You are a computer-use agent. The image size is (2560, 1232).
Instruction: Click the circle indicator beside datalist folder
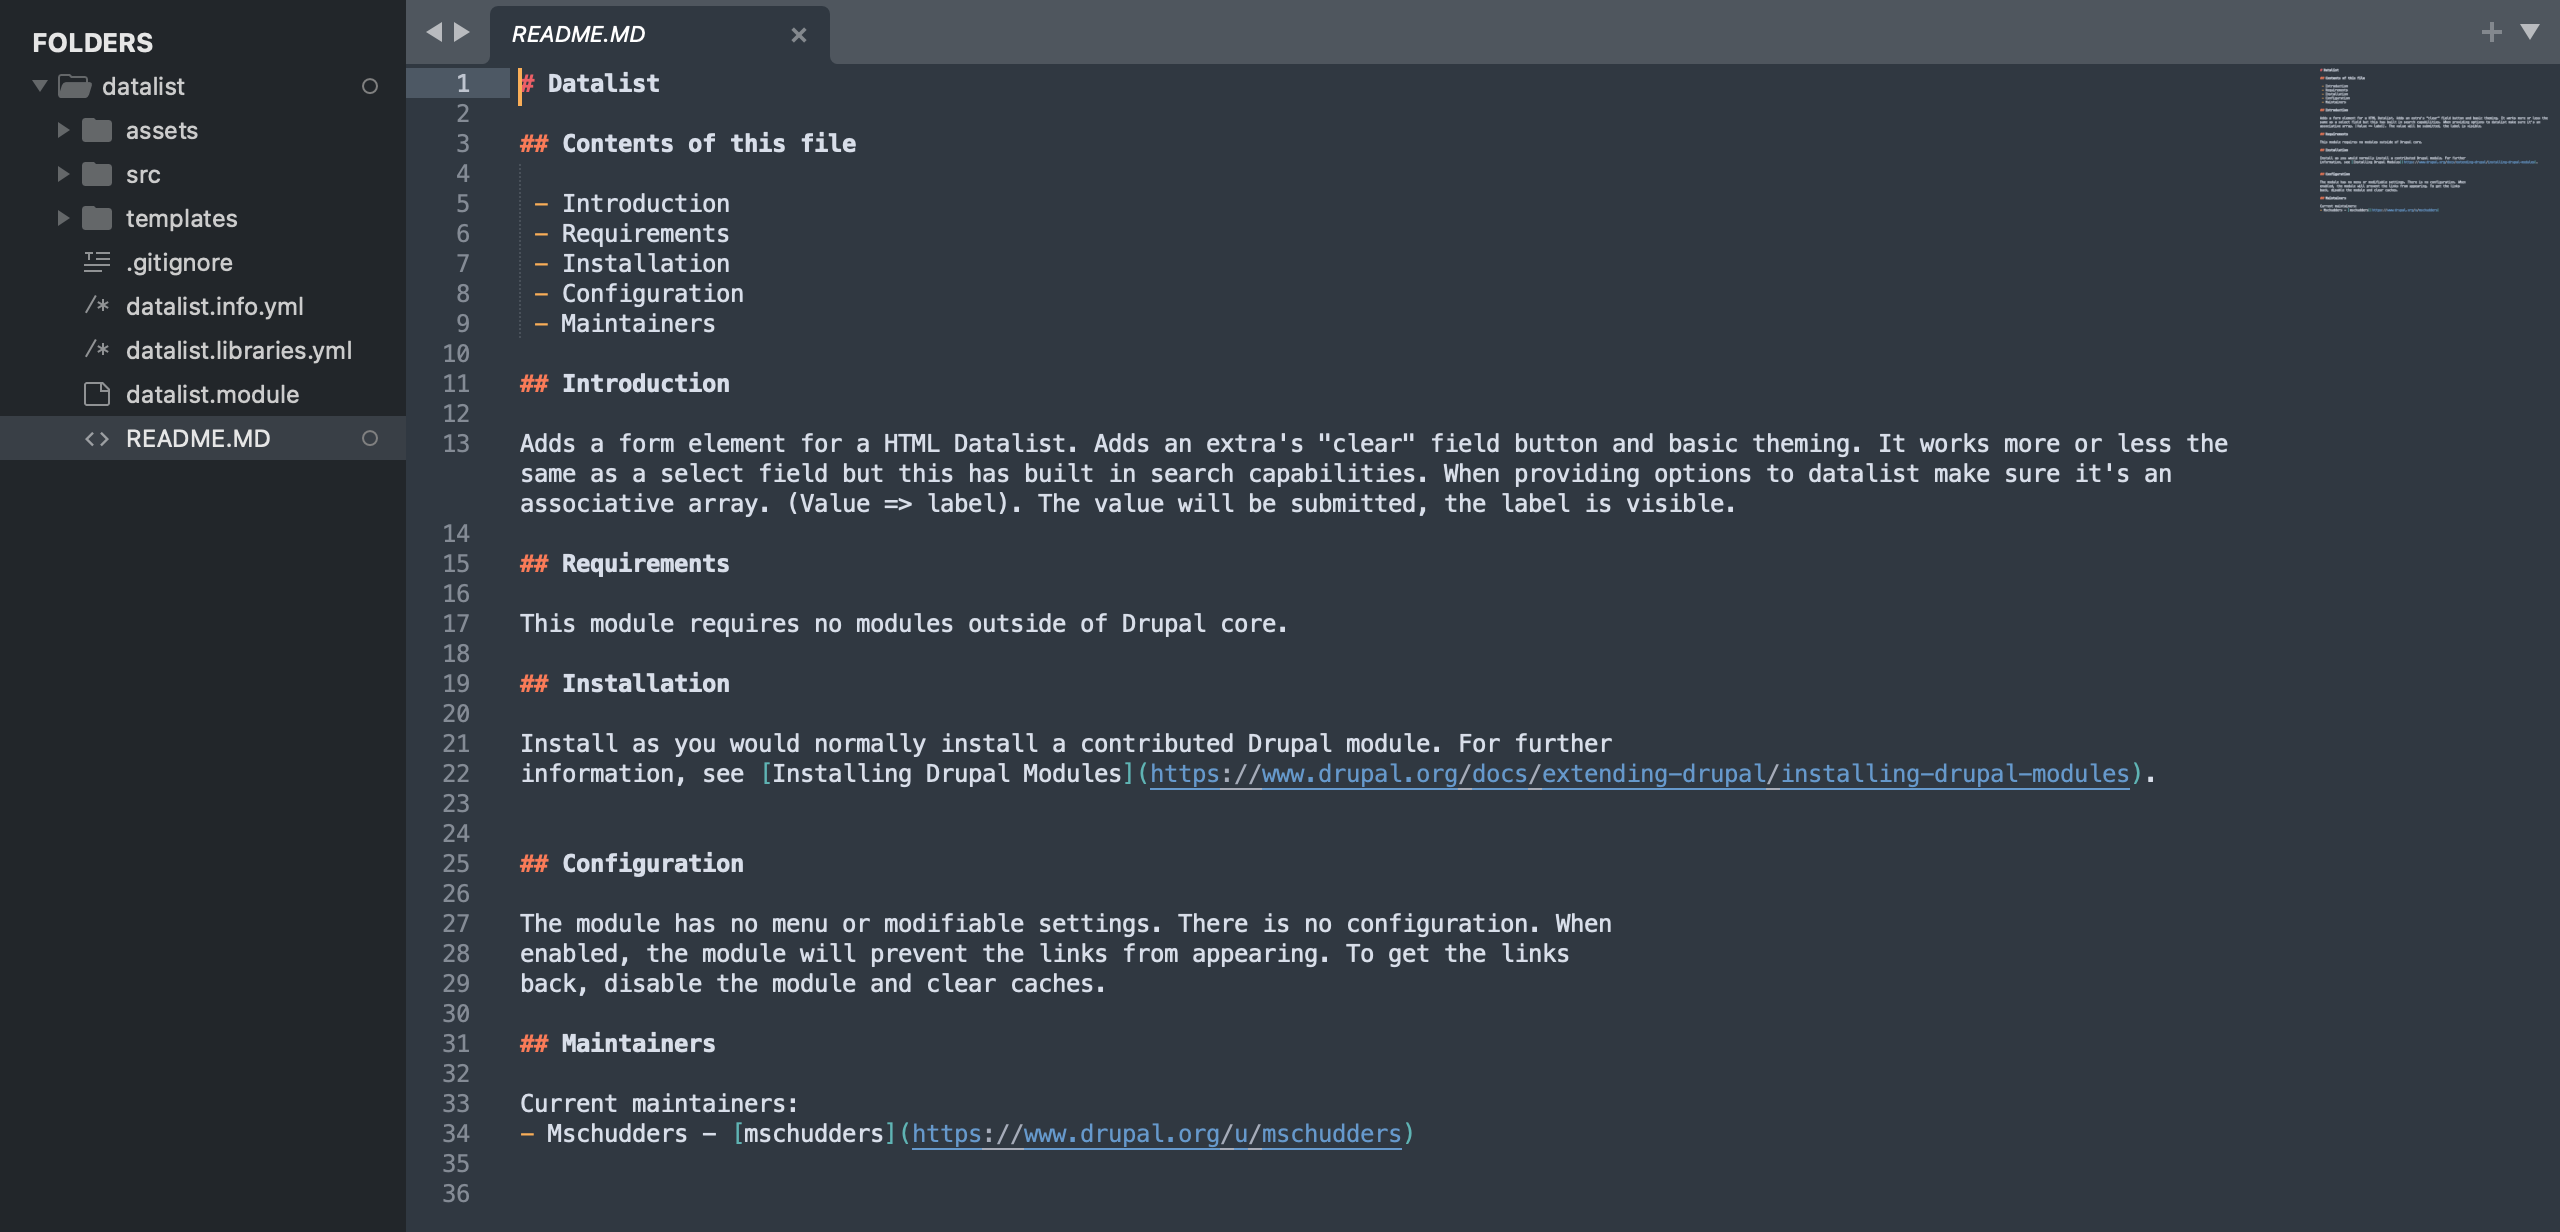pyautogui.click(x=370, y=86)
